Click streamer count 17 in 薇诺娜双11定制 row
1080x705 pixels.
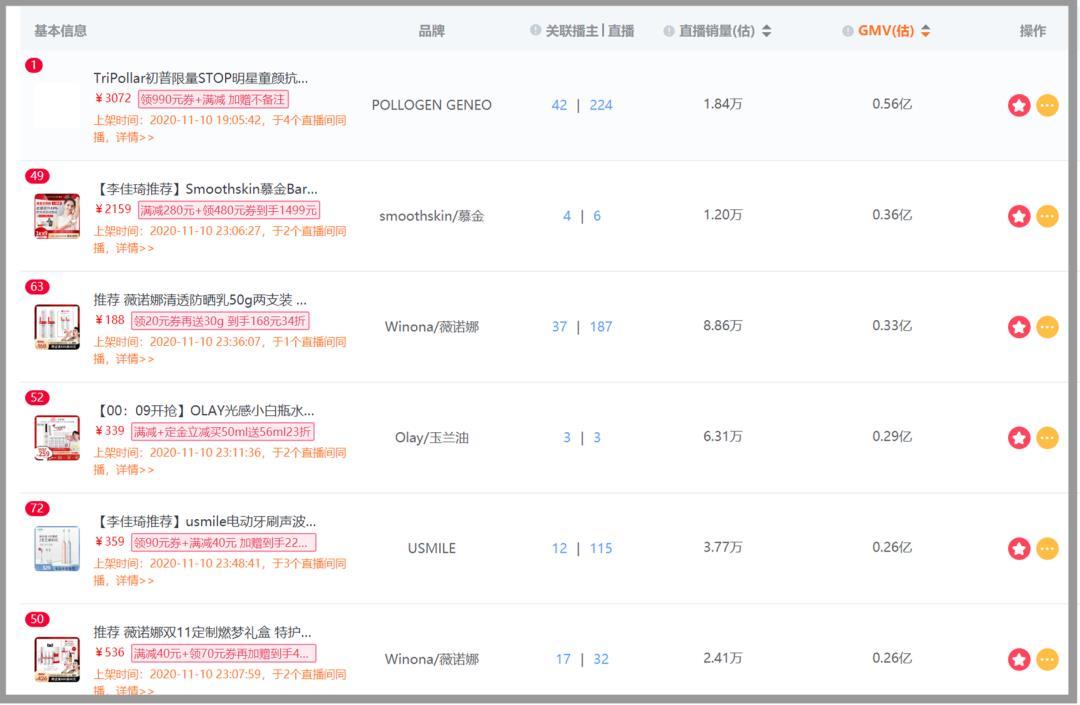[563, 660]
